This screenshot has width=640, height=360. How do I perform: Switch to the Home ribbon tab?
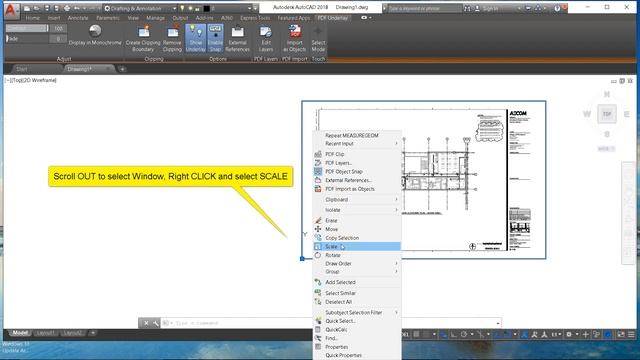[33, 18]
